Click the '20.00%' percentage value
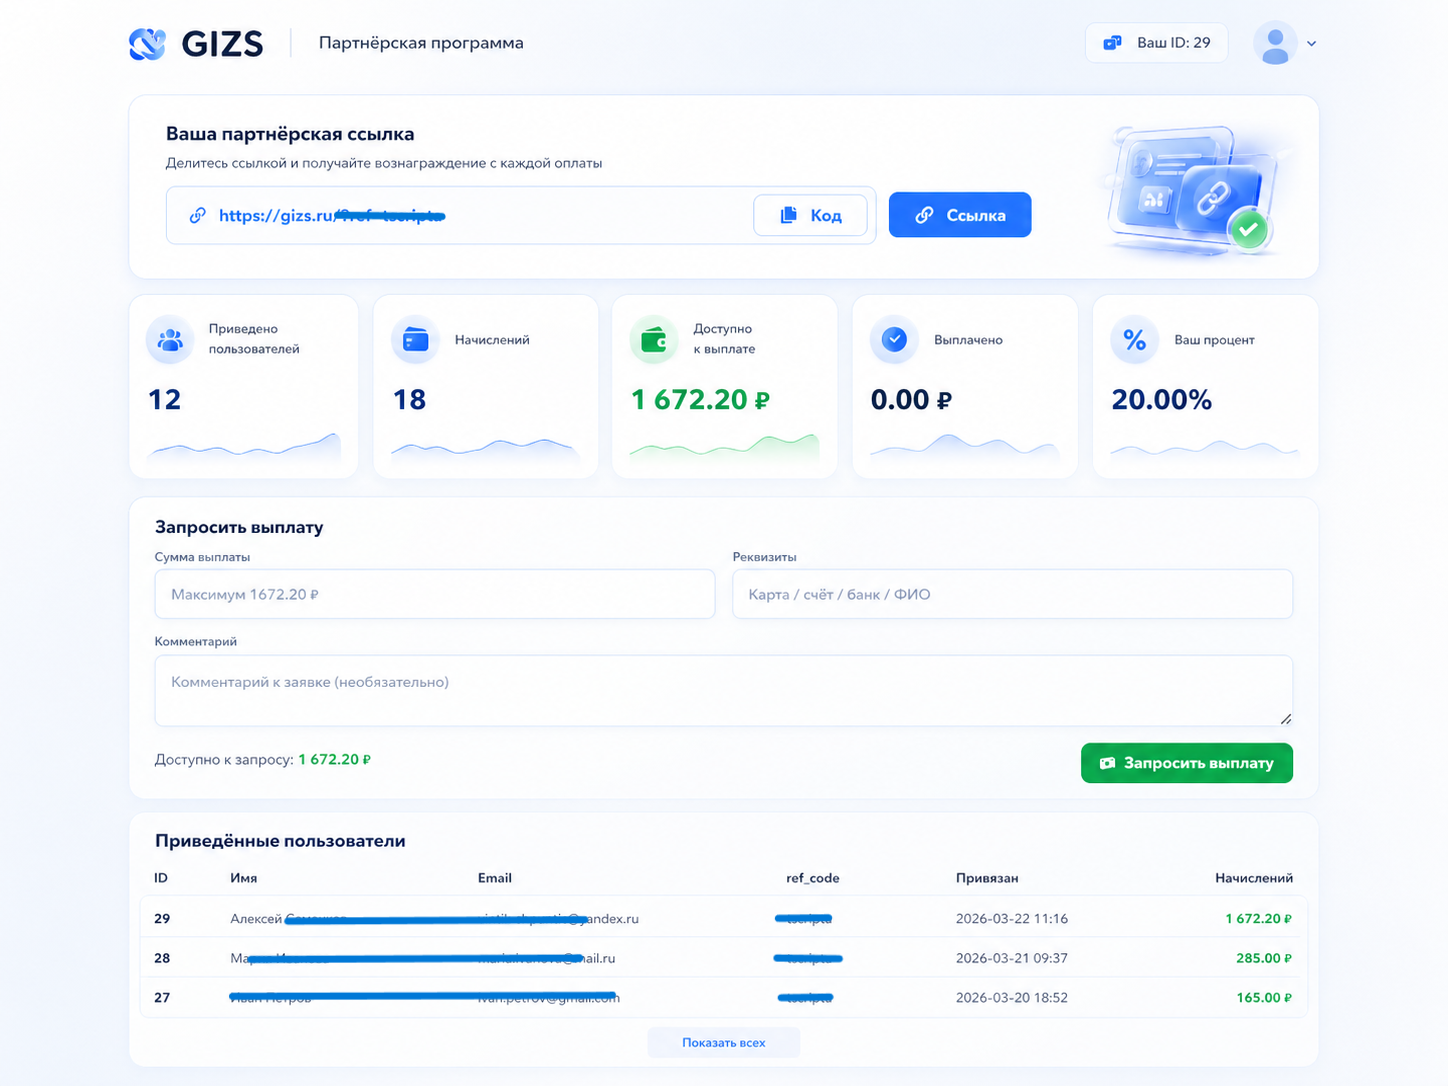Viewport: 1448px width, 1086px height. [1162, 400]
